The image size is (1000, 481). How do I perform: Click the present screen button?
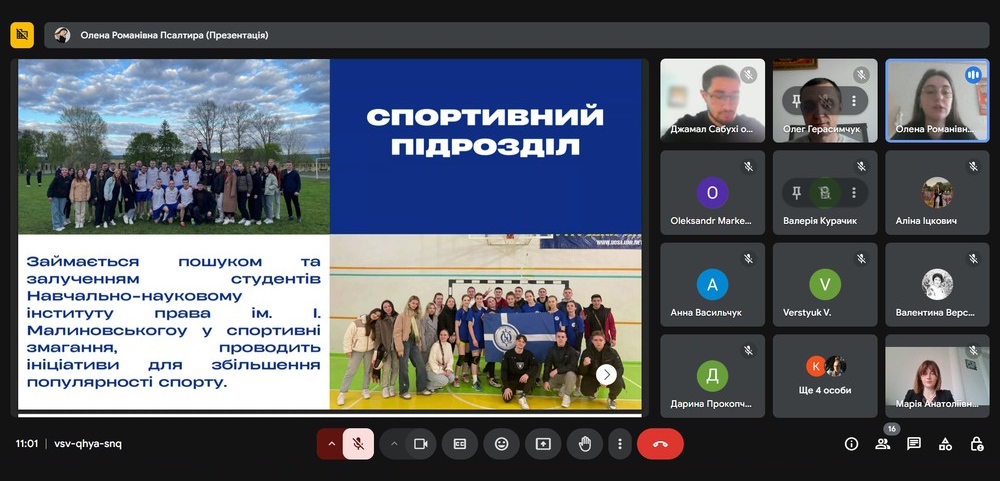coord(543,444)
